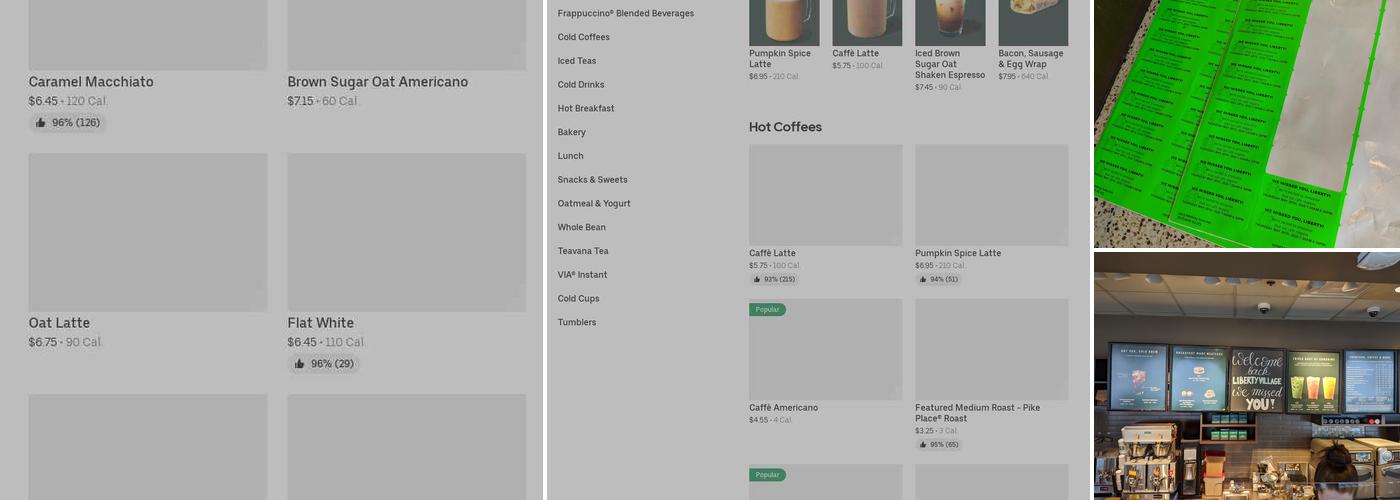Click price text $6.45 • 120 Cal.
Screen dimensions: 1400x500
[x=68, y=102]
